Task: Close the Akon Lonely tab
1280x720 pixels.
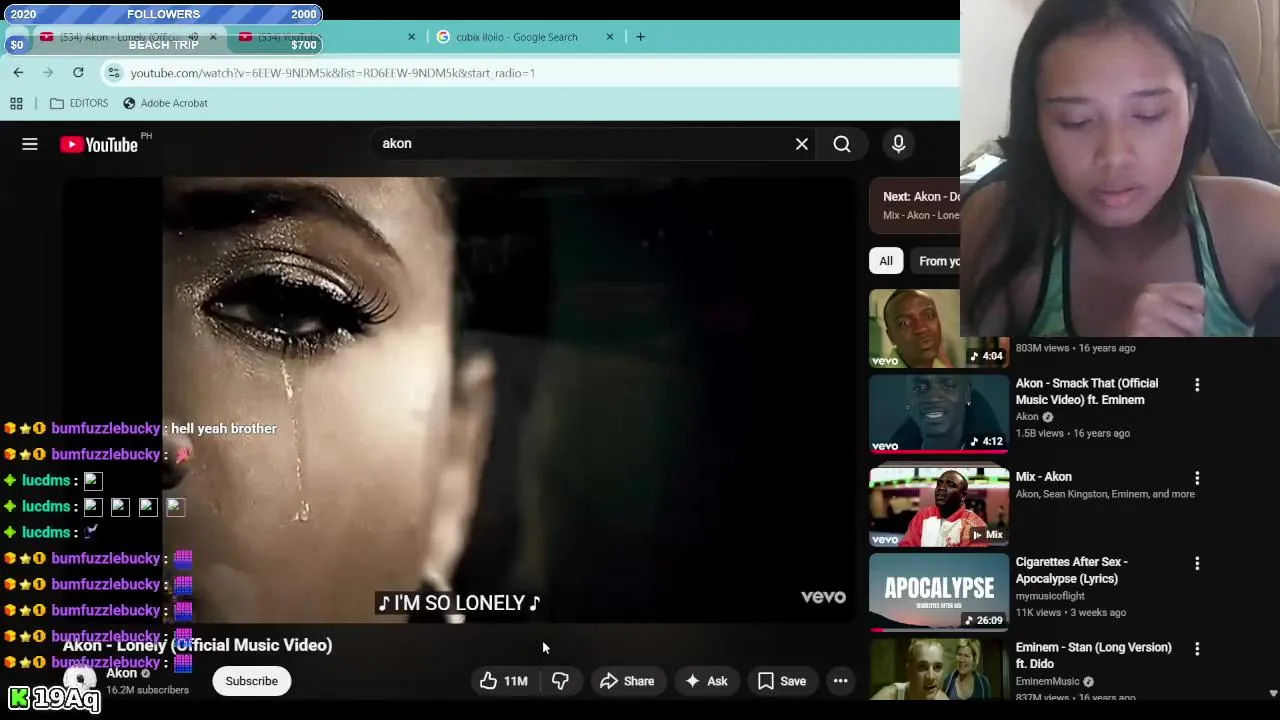Action: coord(212,37)
